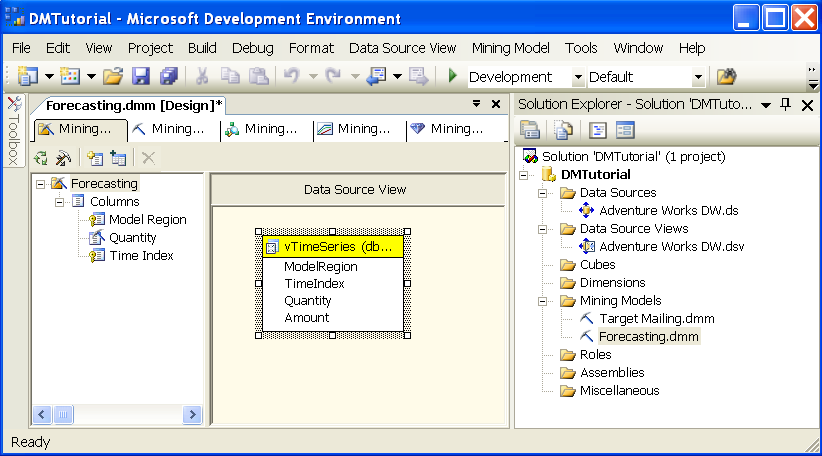Click the Solution Explorer Show All Files icon
The image size is (822, 456).
(x=564, y=129)
